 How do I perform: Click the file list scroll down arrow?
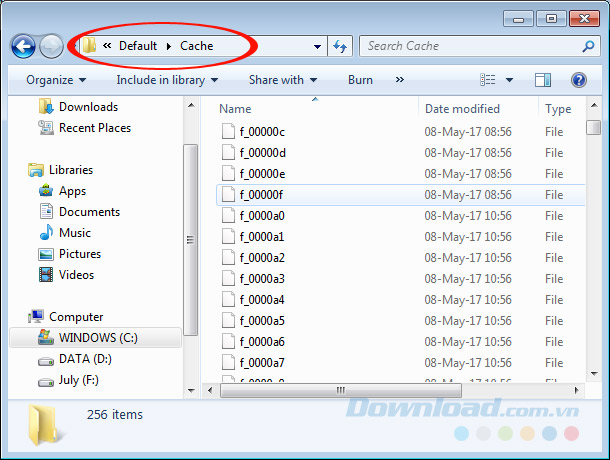[594, 374]
